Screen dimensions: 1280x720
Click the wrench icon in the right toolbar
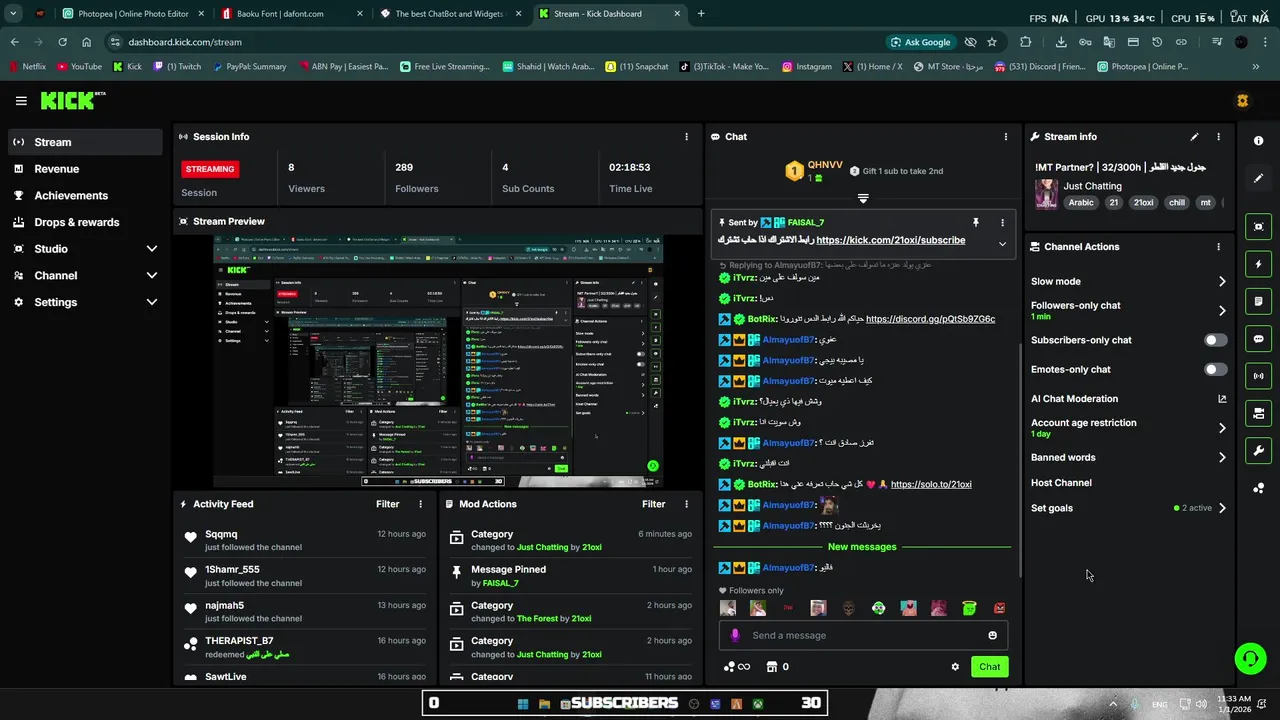coord(1258,451)
